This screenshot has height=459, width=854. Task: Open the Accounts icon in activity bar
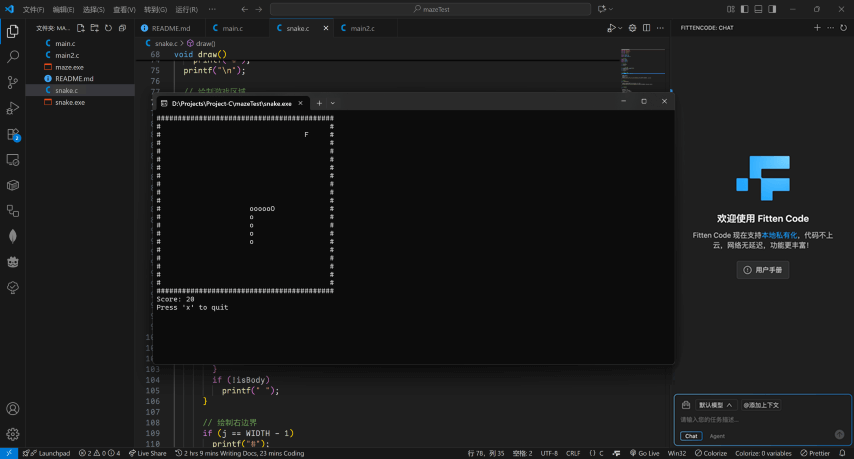(x=13, y=408)
